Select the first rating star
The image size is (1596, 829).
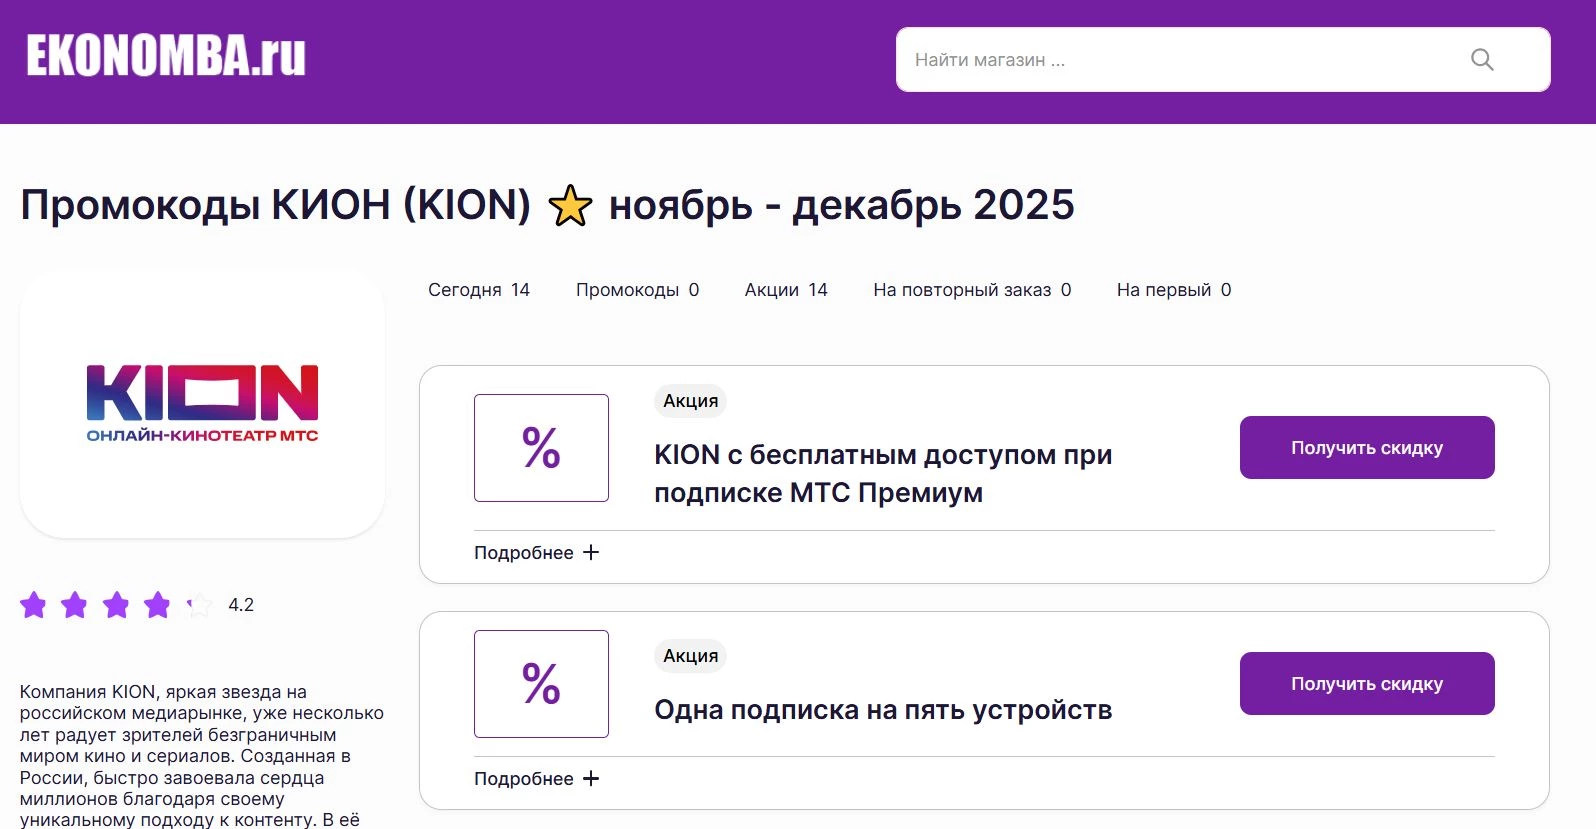(34, 604)
